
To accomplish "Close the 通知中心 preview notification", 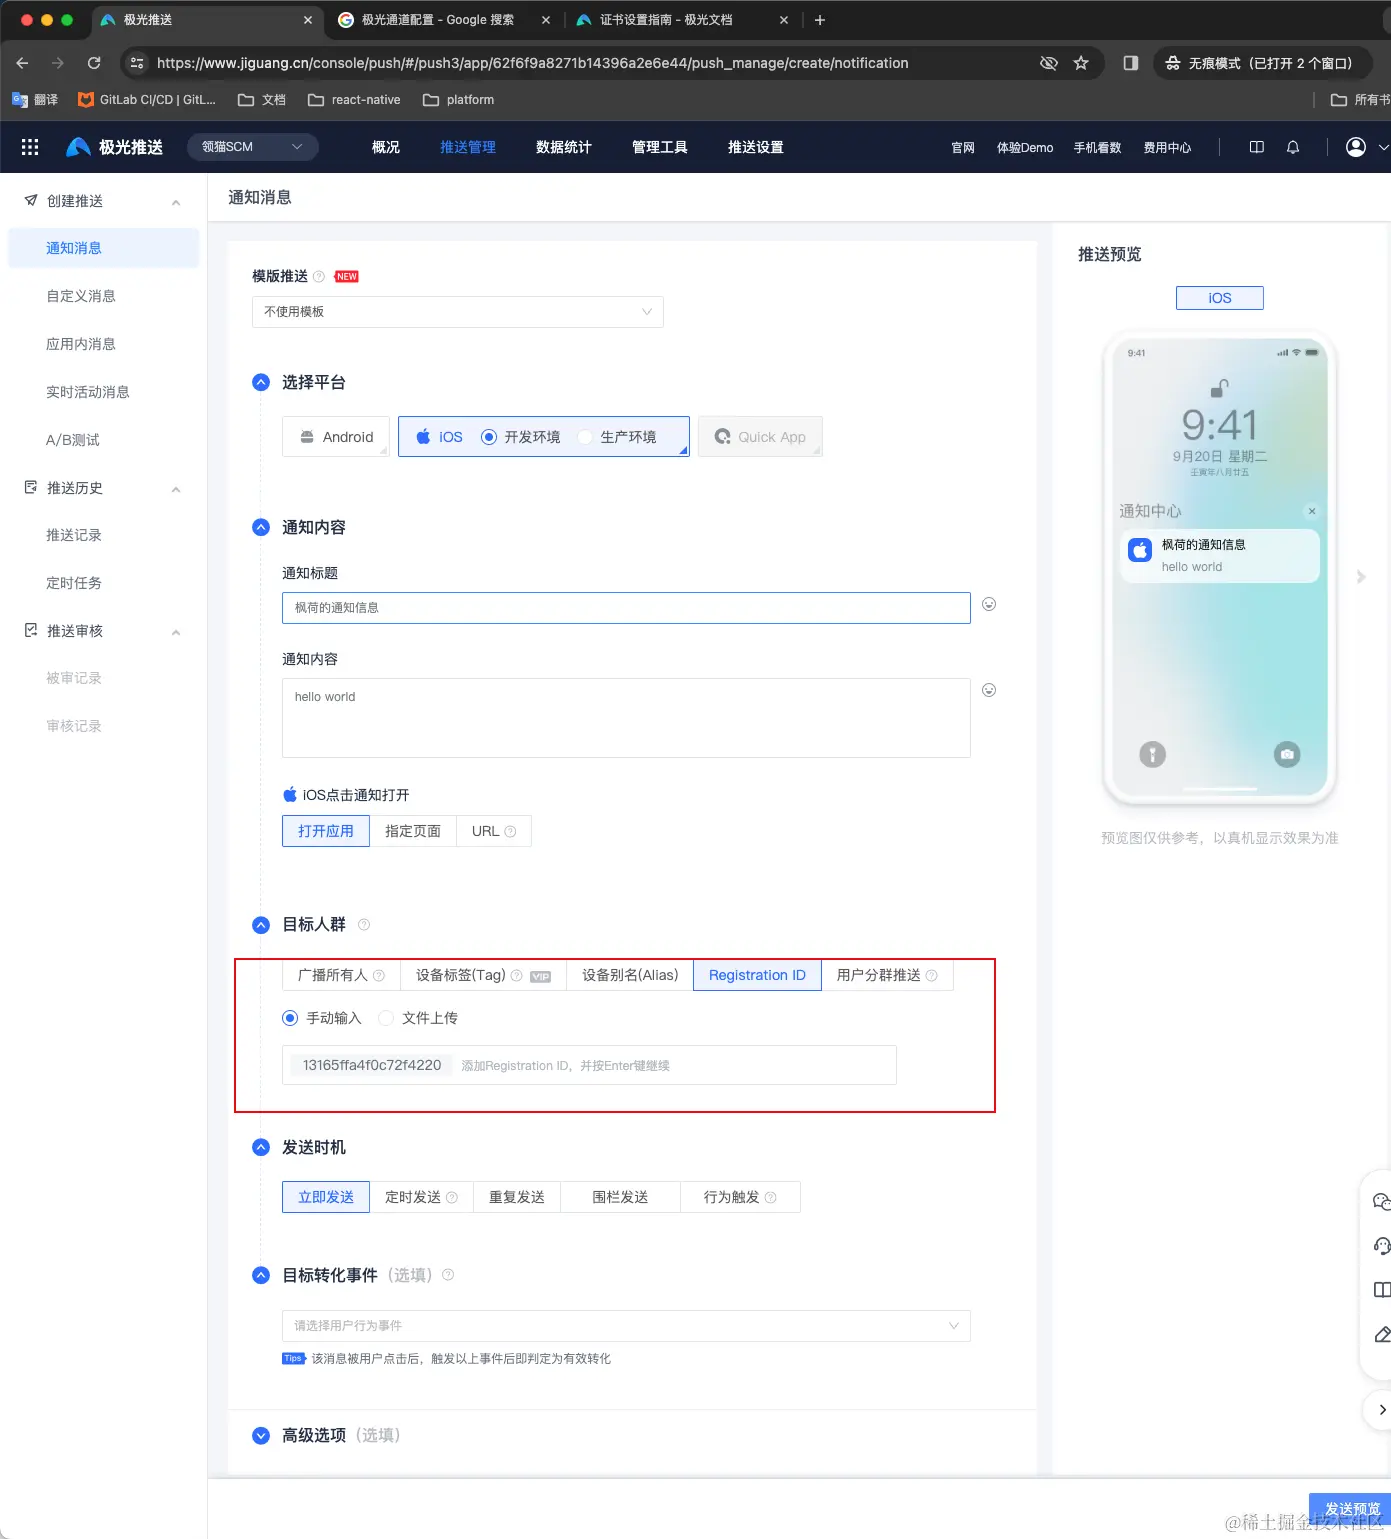I will pos(1312,511).
